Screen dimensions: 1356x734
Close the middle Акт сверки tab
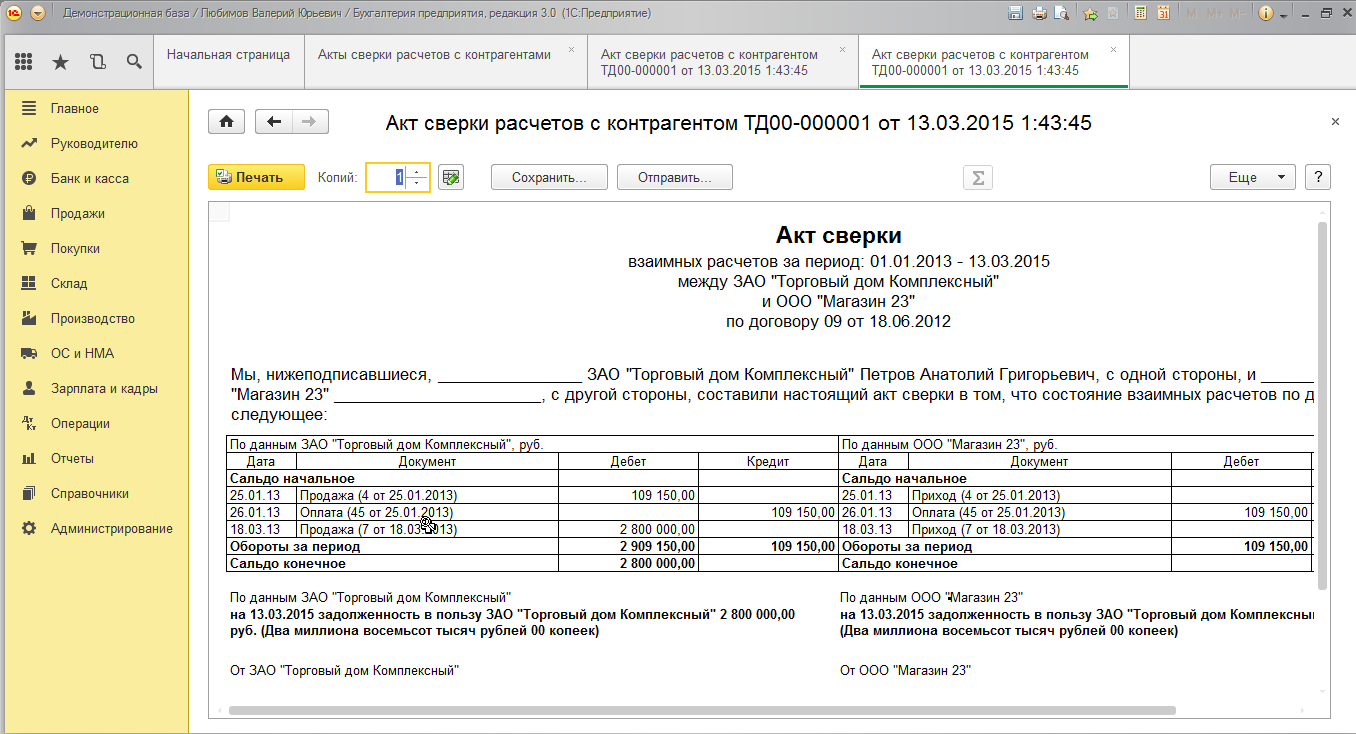pyautogui.click(x=842, y=49)
